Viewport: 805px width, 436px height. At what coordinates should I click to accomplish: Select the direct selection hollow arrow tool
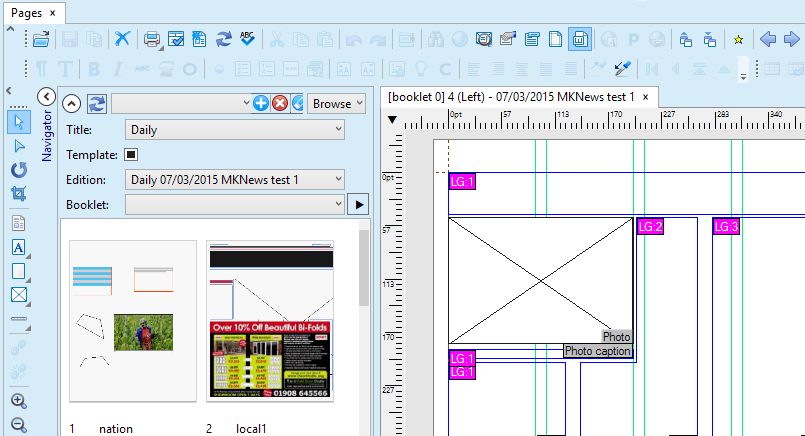[19, 146]
